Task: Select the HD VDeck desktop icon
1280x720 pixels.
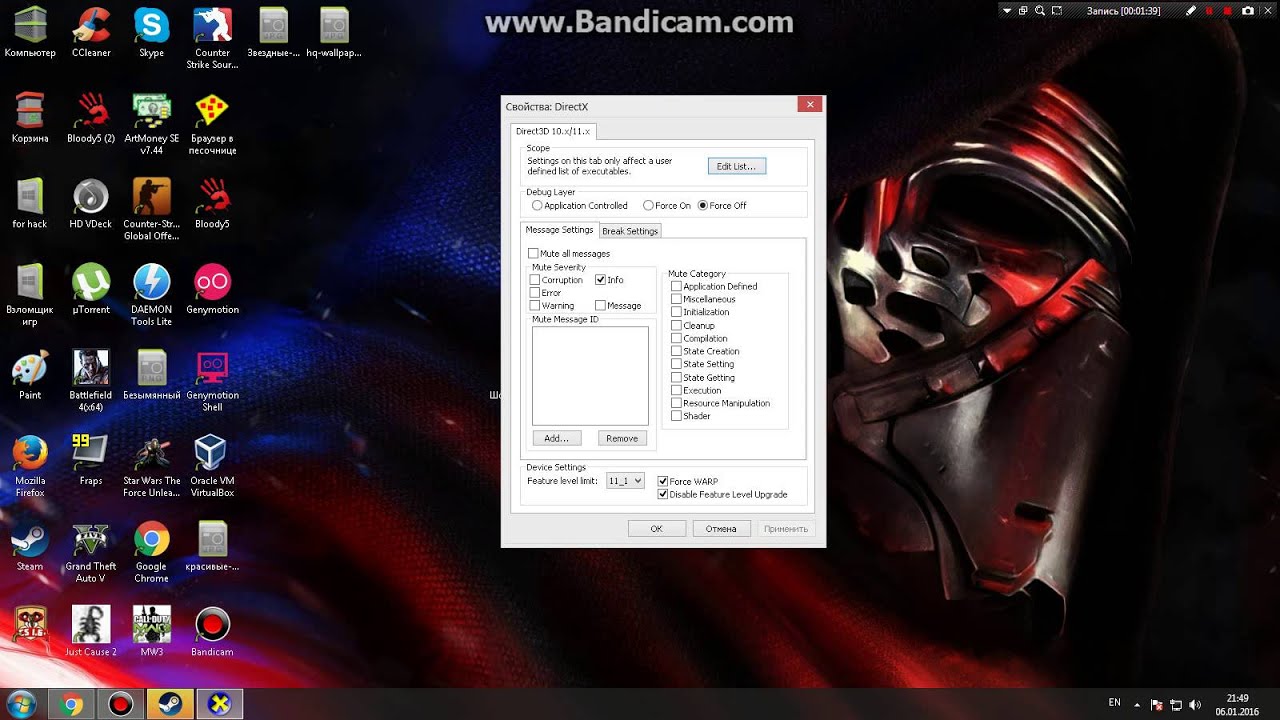Action: pyautogui.click(x=91, y=204)
